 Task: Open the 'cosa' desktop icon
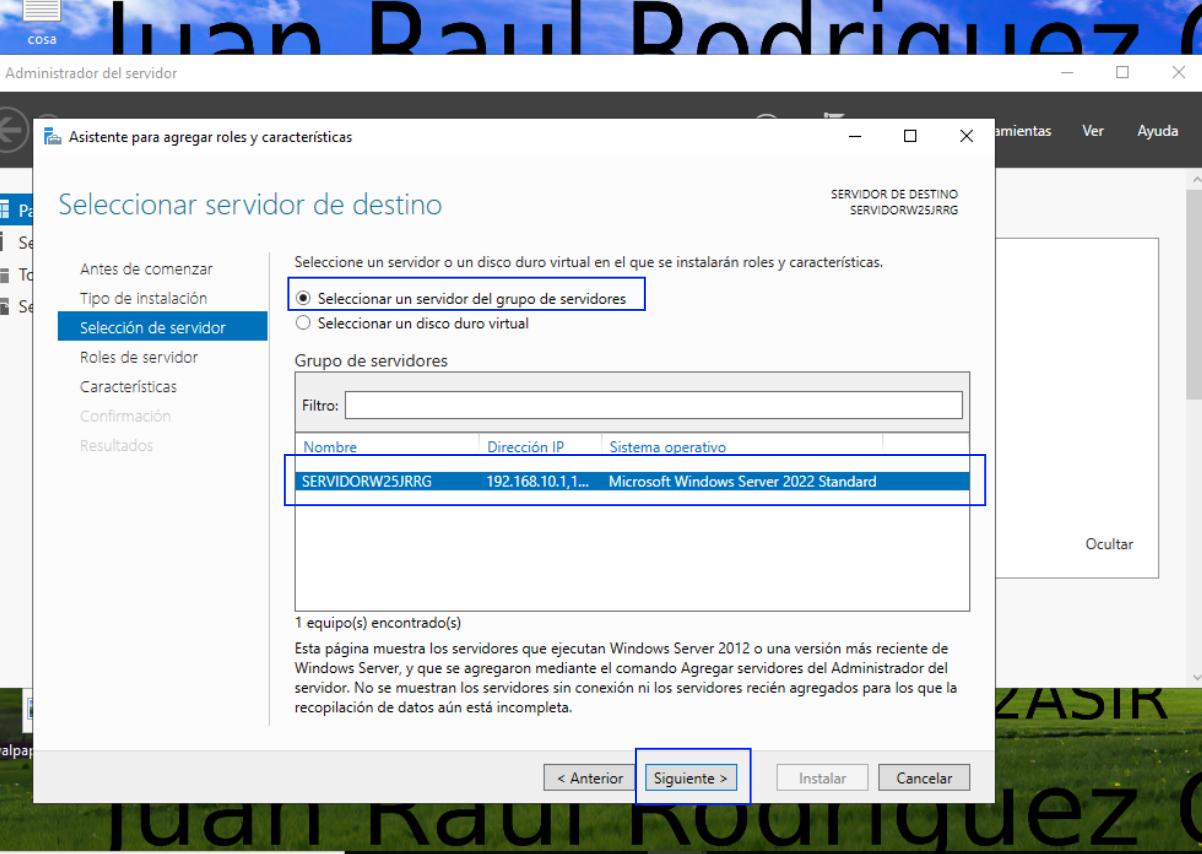tap(41, 22)
